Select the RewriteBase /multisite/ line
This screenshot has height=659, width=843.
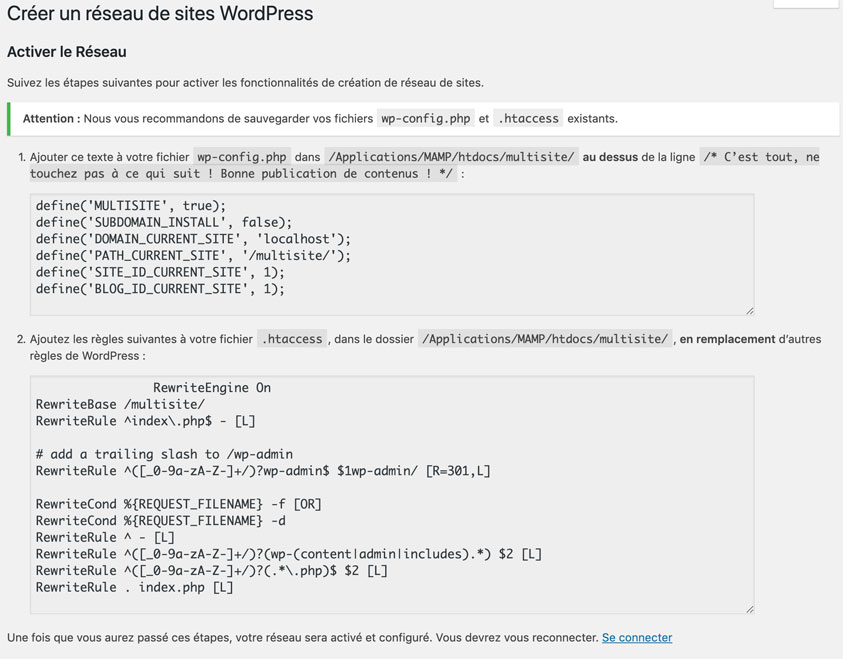[118, 404]
